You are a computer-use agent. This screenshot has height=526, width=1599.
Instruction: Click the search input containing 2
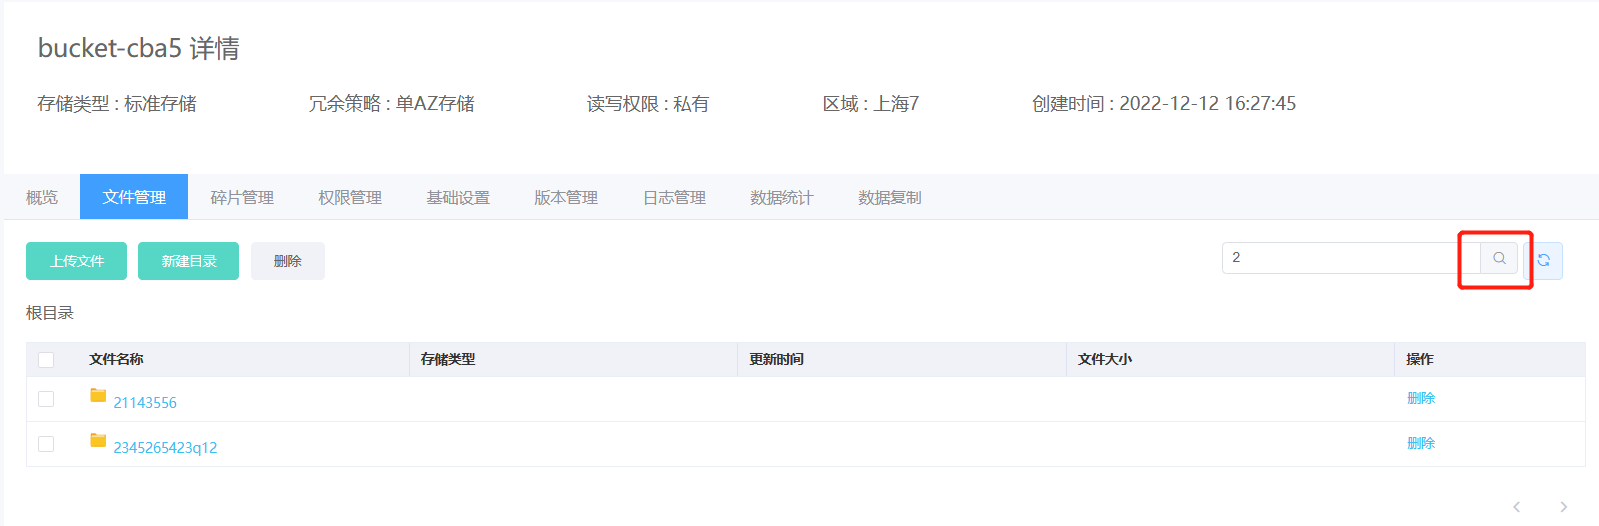1351,258
